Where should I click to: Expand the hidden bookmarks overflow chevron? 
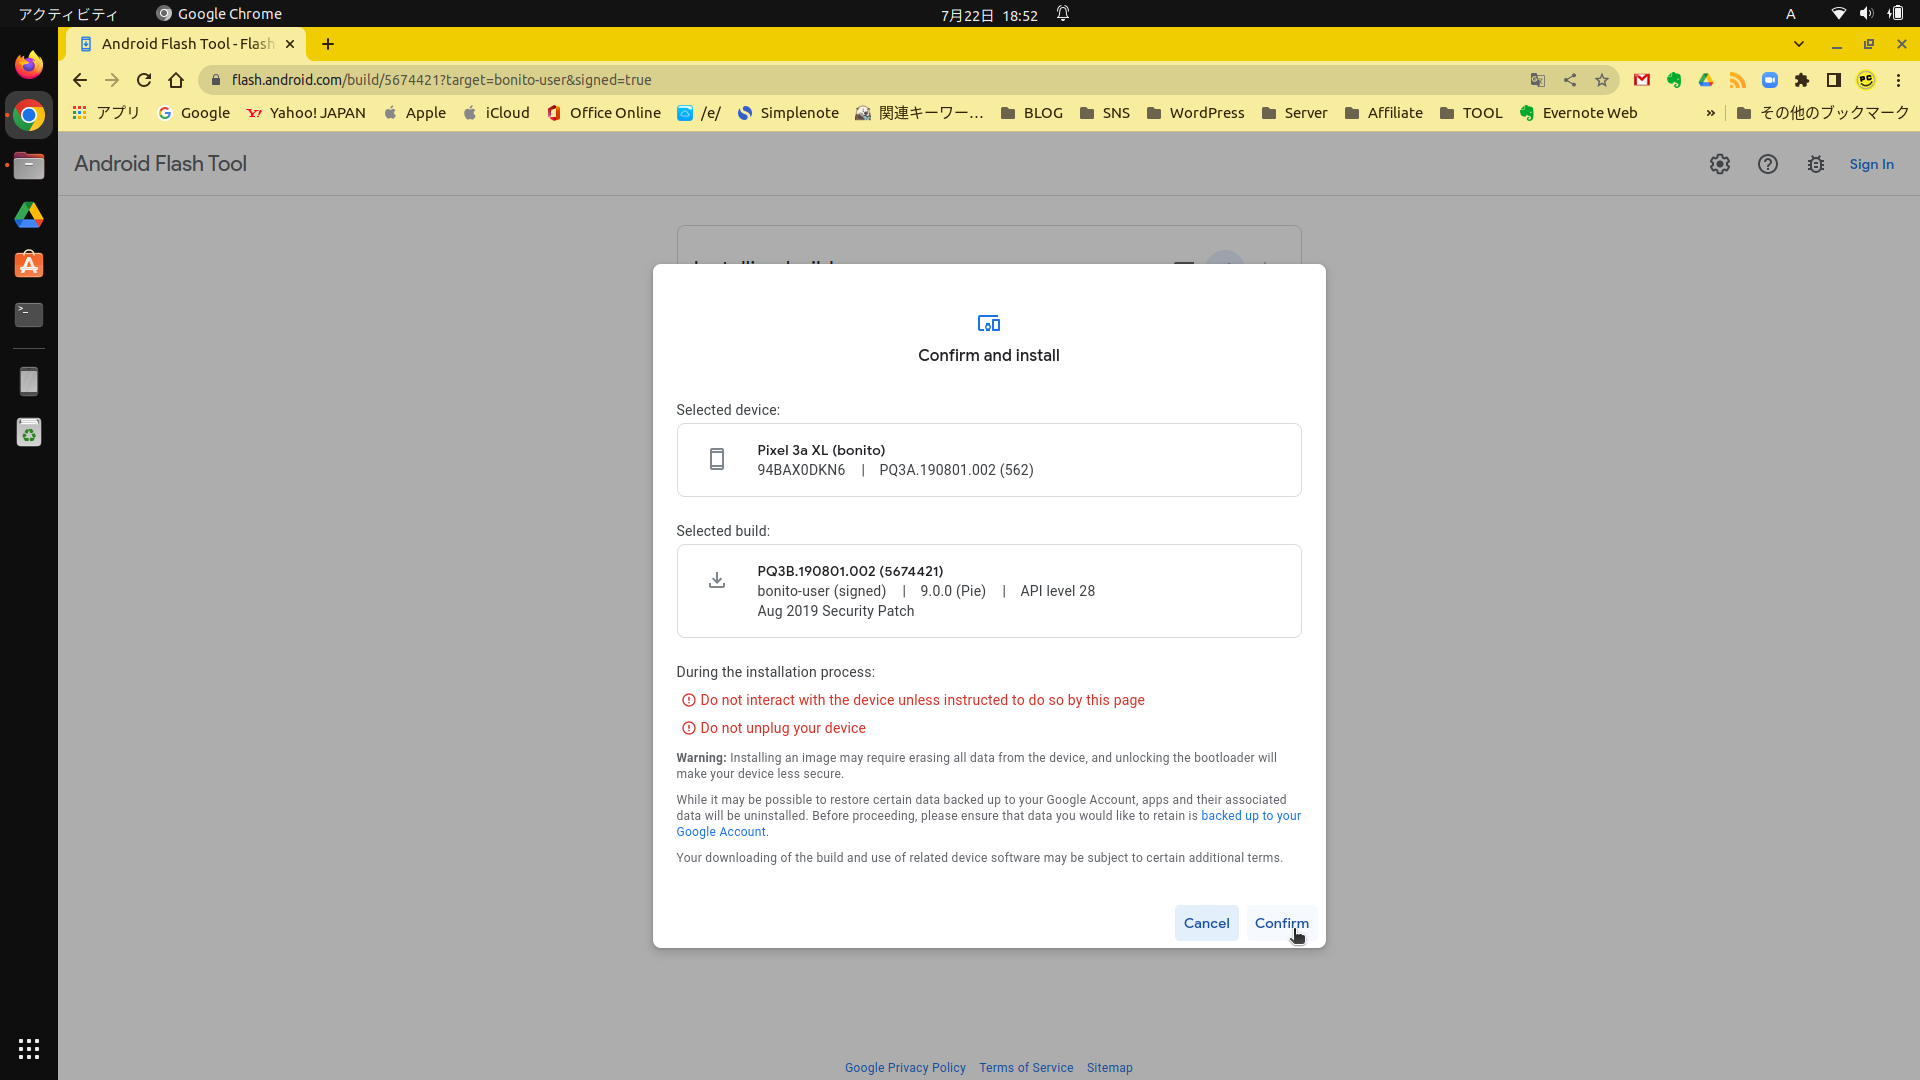1710,113
